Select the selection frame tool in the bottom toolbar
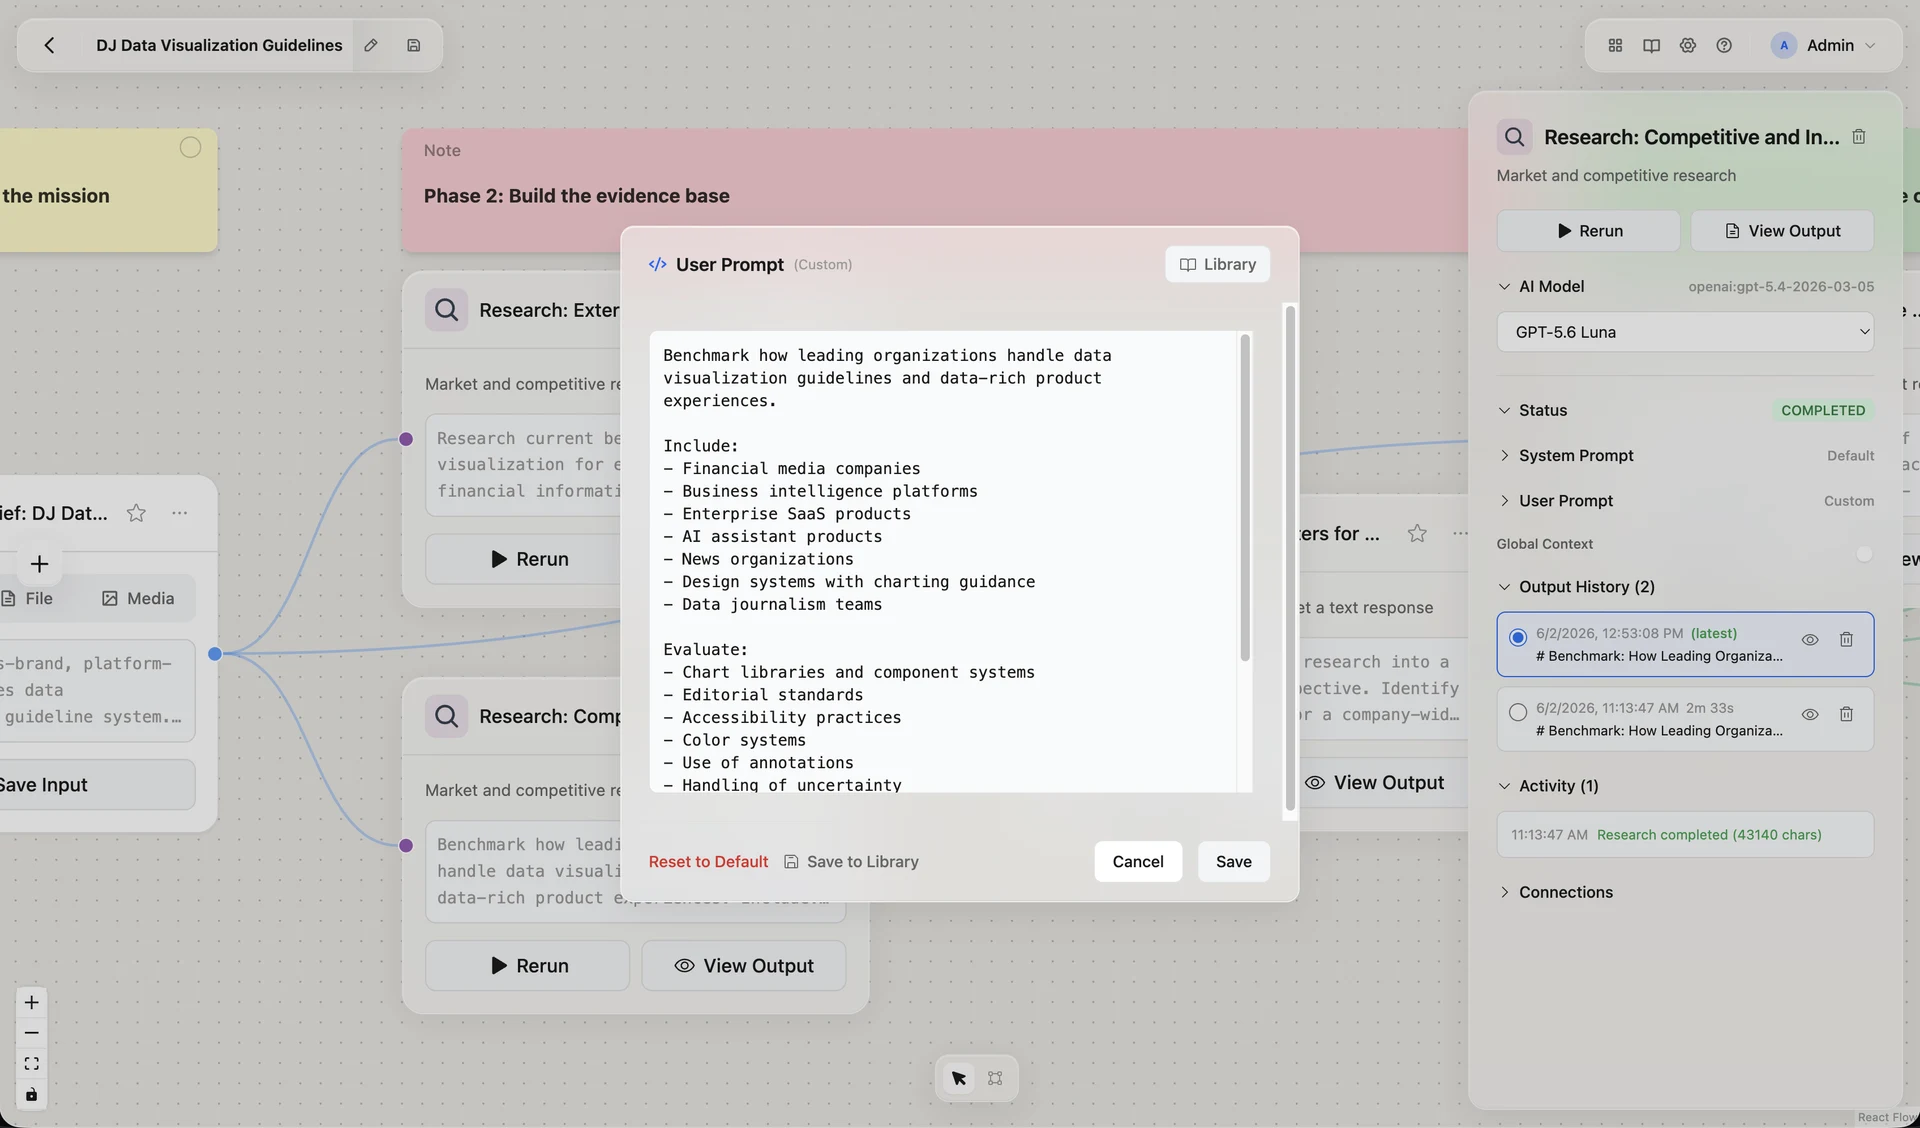 tap(995, 1078)
